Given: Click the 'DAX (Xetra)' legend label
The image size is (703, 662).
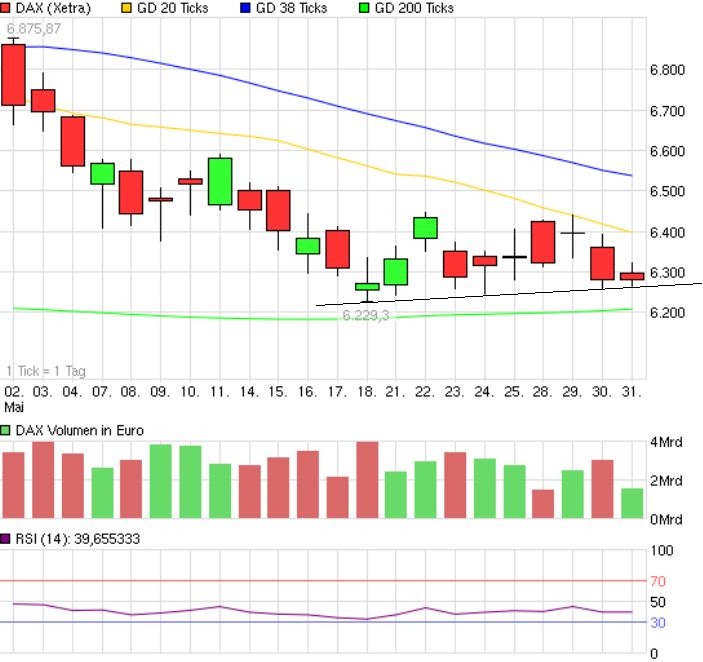Looking at the screenshot, I should (x=53, y=8).
